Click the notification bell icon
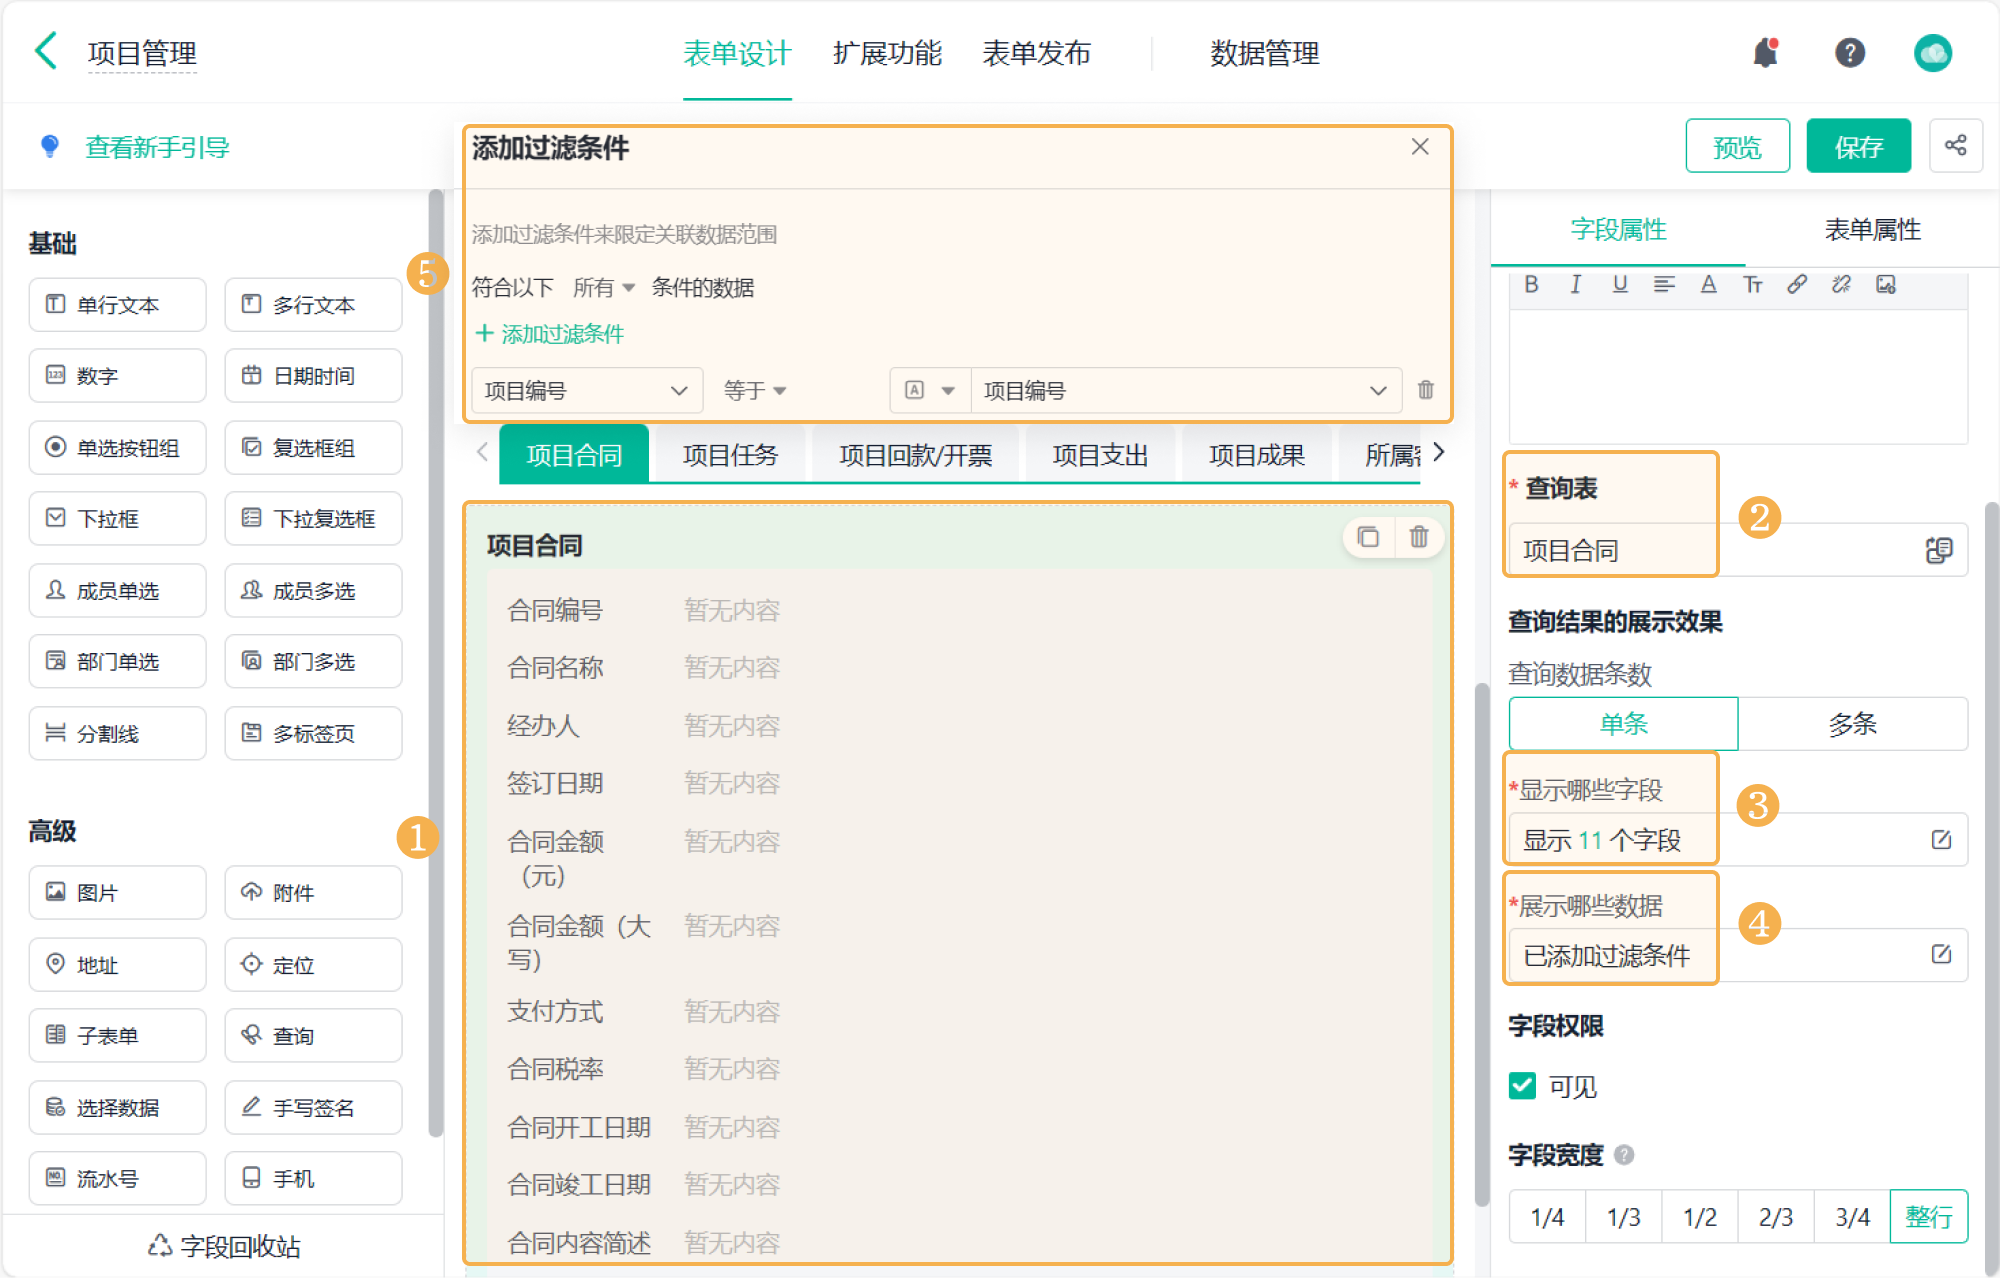Viewport: 2000px width, 1278px height. point(1765,53)
